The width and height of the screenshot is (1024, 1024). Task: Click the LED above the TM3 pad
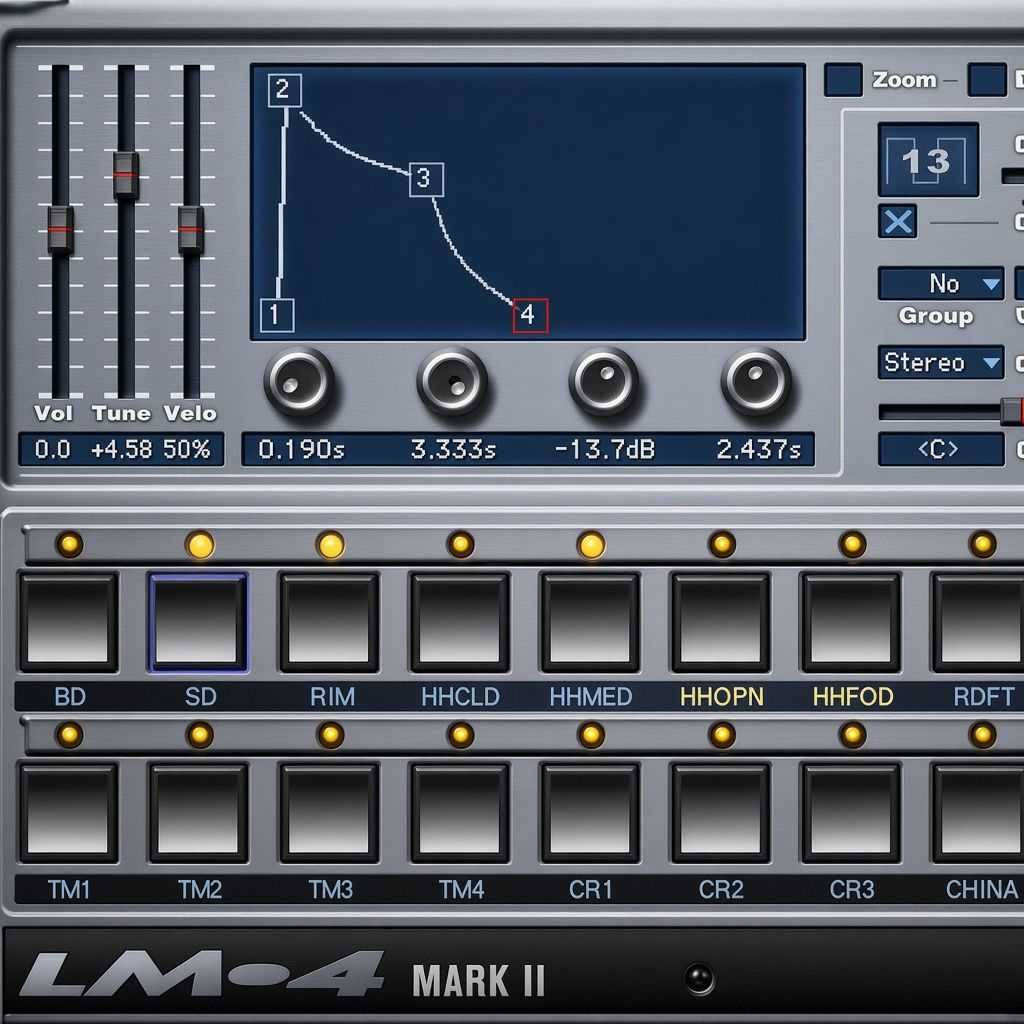tap(330, 735)
